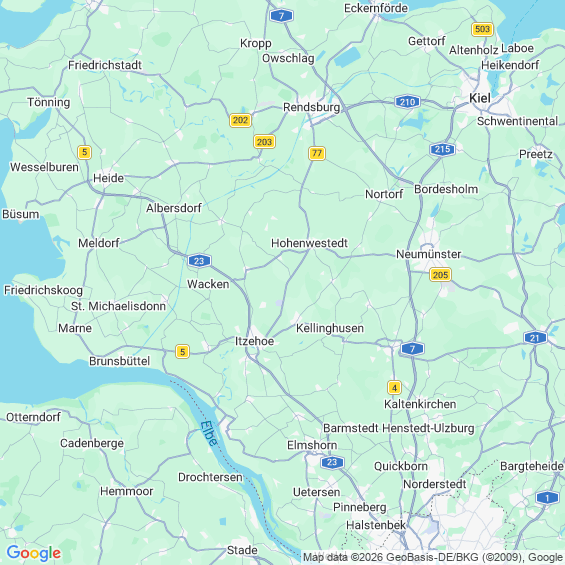Select the blue 215 highway shield

[x=442, y=149]
